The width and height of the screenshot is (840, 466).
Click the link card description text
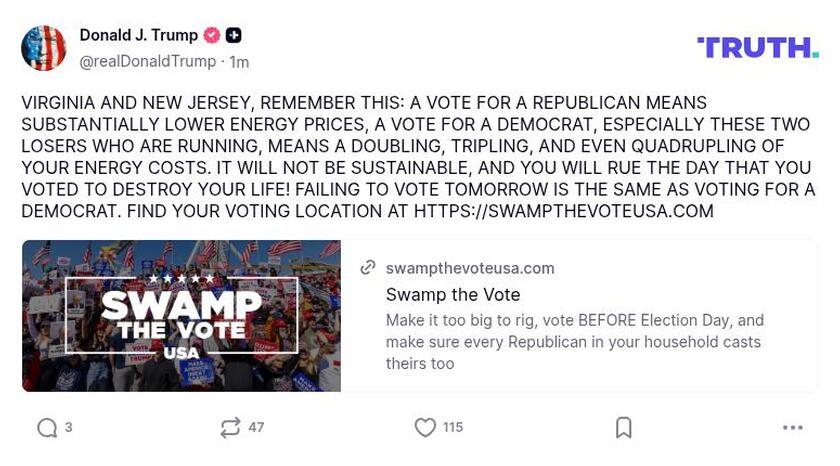574,341
